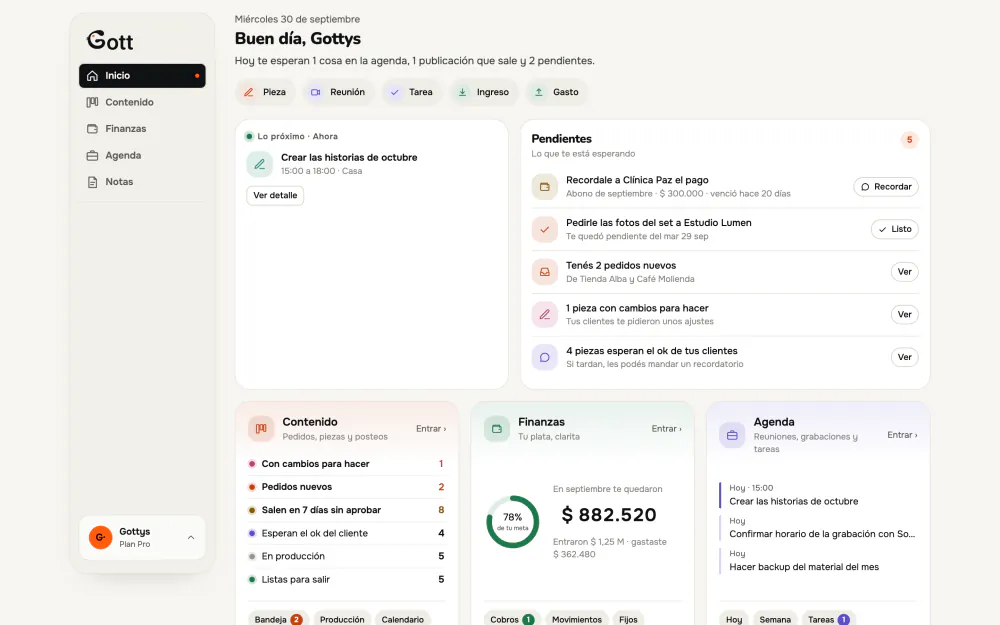
Task: Click the Pendientes count badge showing 5
Action: coord(909,140)
